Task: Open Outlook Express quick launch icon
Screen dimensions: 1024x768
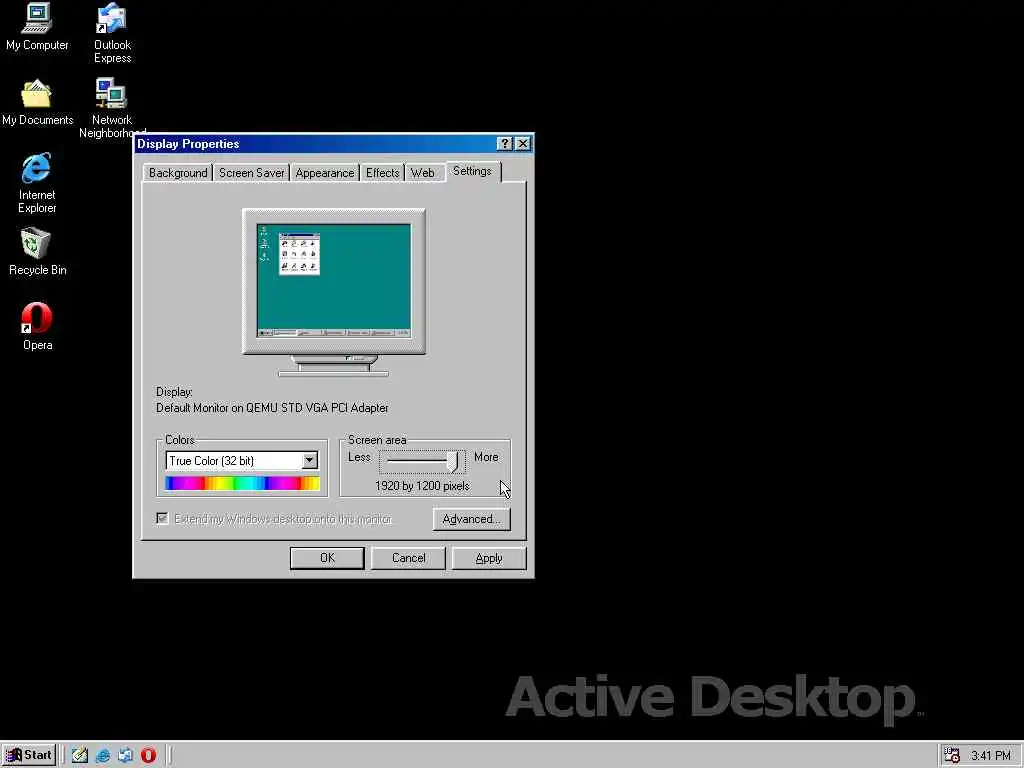Action: (x=125, y=755)
